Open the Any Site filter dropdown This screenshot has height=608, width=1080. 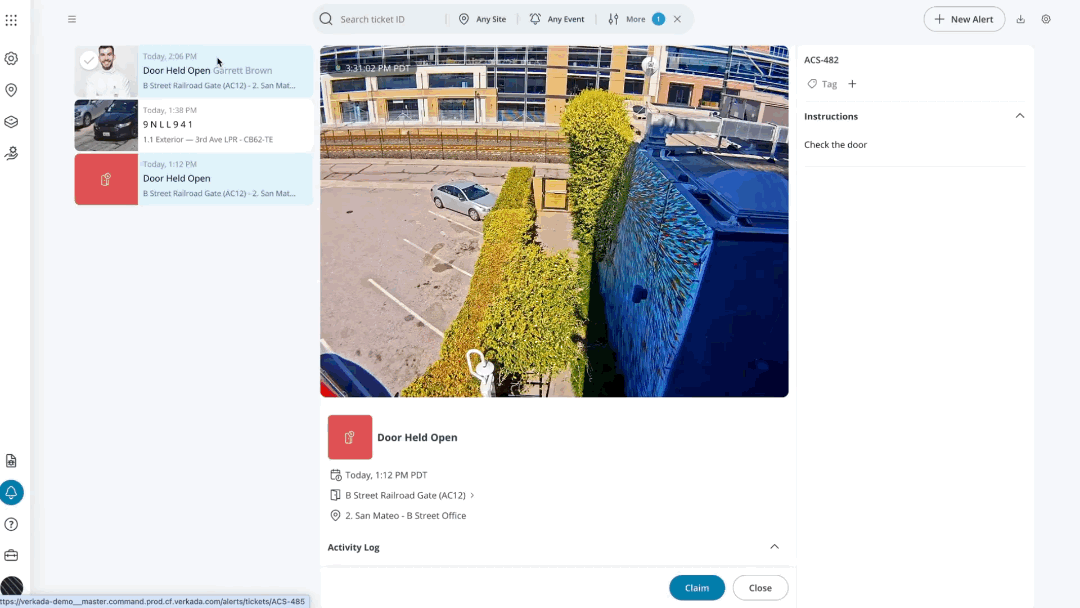482,19
